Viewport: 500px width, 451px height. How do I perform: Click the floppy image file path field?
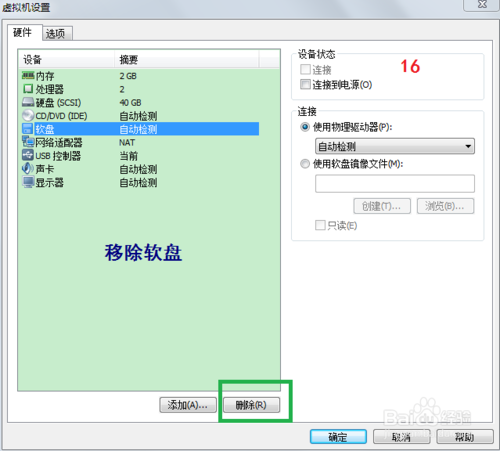pos(395,183)
